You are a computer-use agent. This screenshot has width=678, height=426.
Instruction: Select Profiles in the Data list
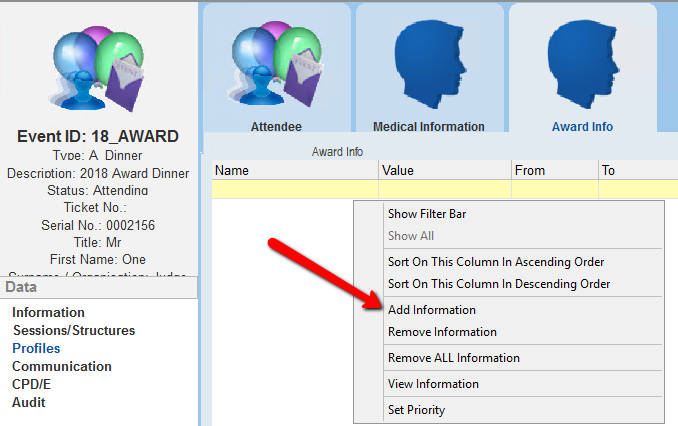[36, 349]
